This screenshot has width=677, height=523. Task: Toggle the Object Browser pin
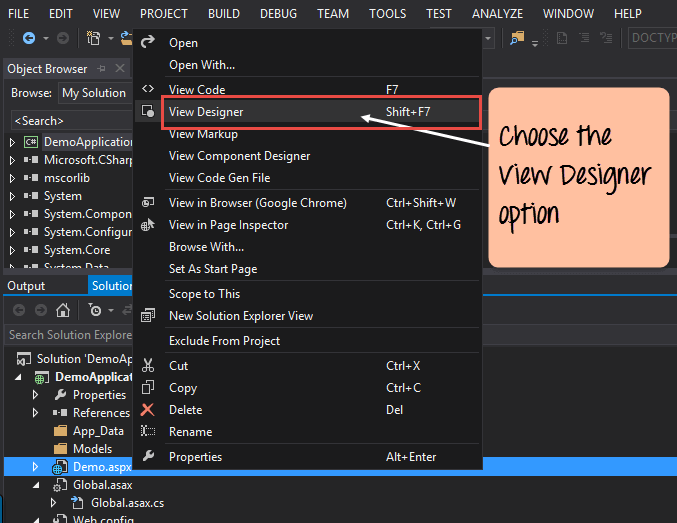(101, 69)
